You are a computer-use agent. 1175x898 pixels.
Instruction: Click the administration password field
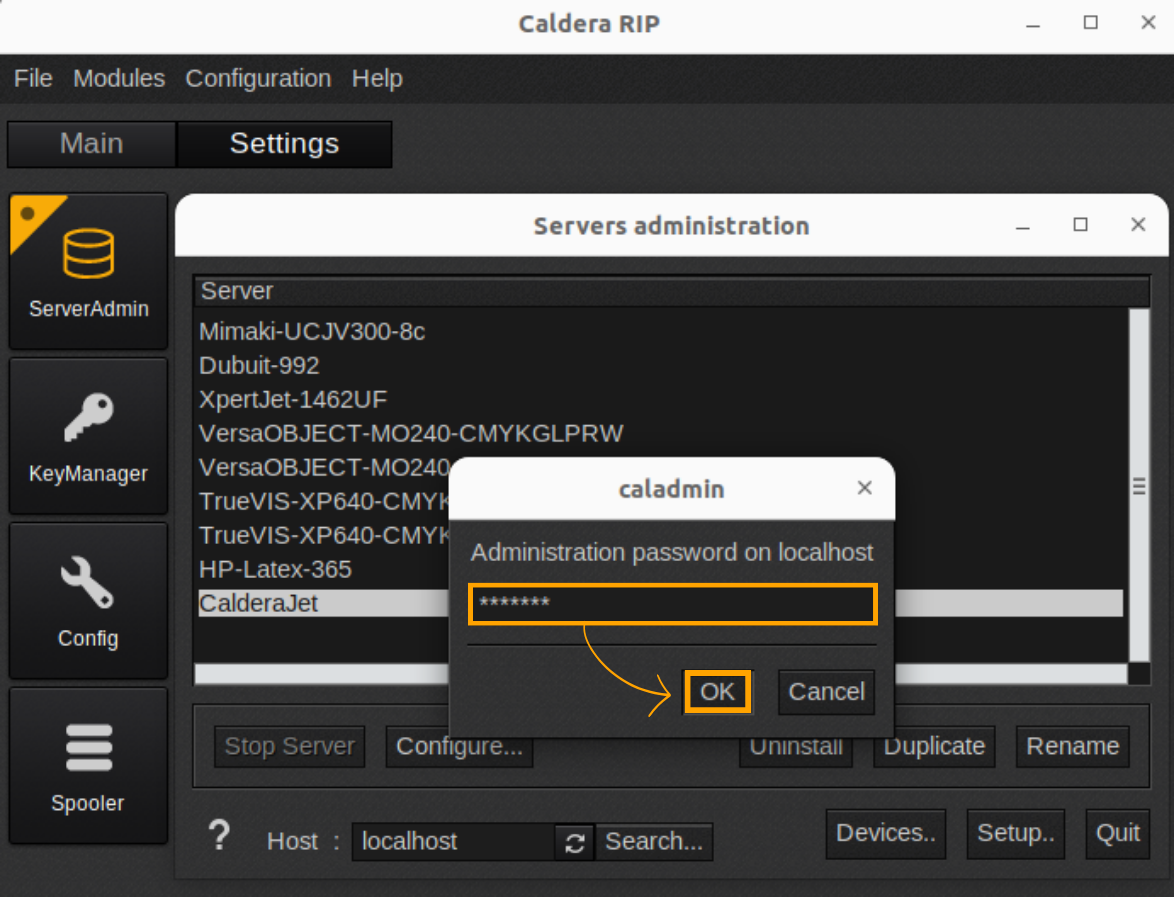click(672, 605)
